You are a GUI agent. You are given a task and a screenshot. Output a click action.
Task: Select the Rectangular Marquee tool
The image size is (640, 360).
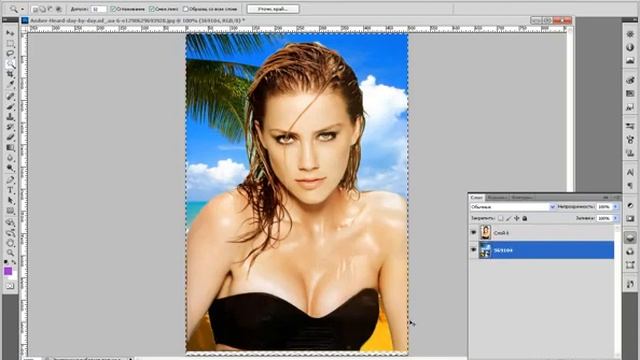(x=10, y=44)
